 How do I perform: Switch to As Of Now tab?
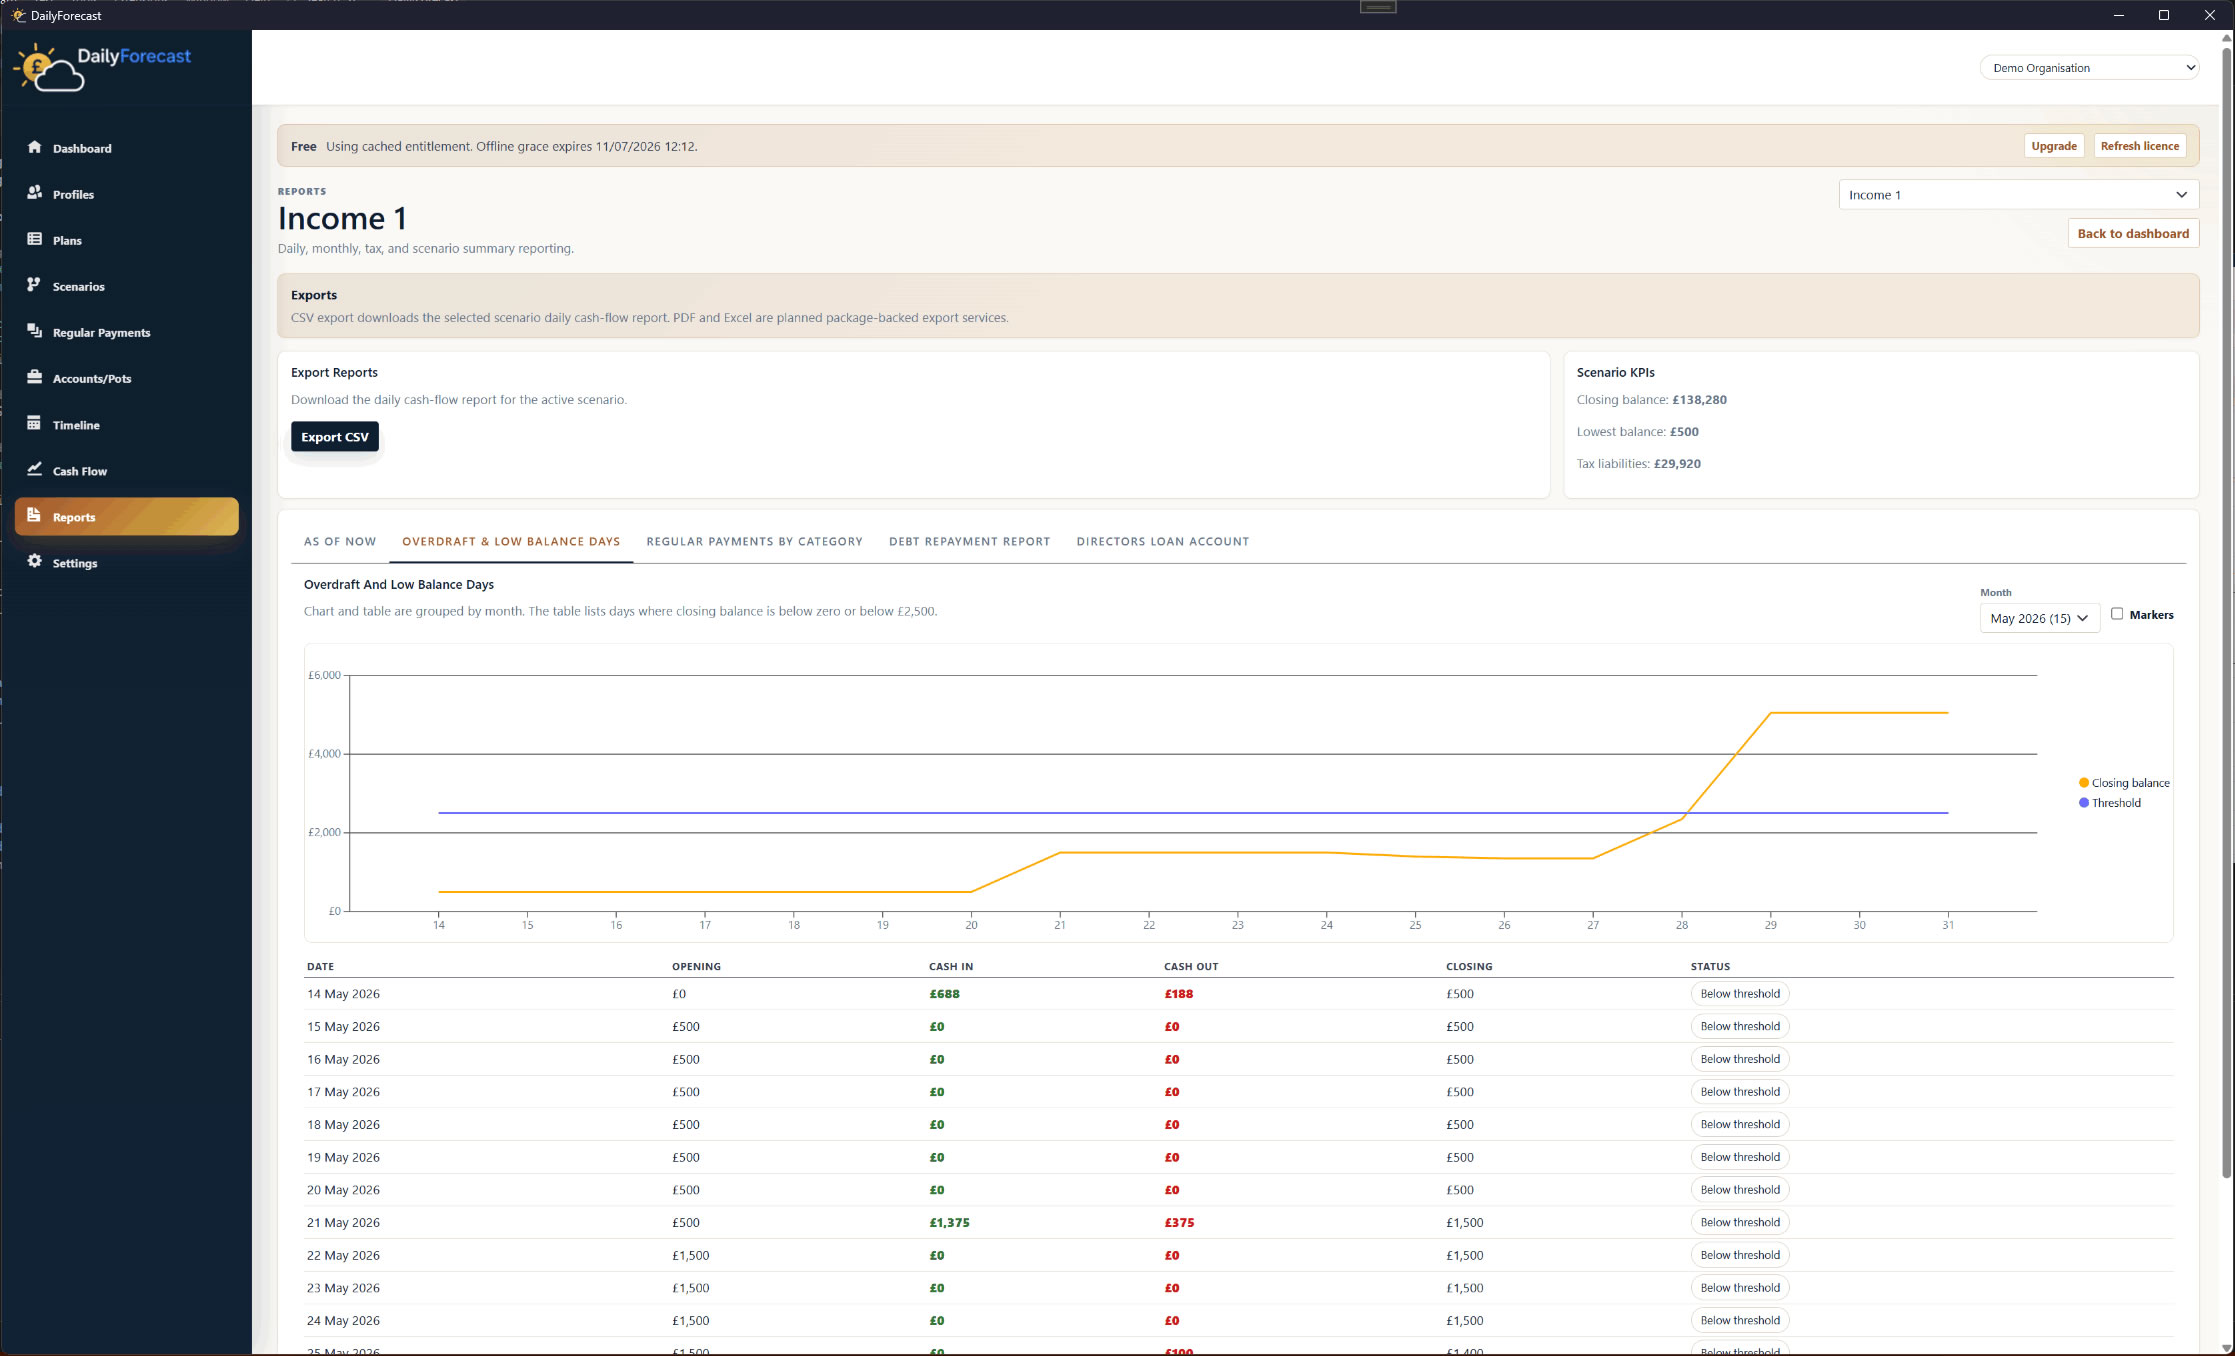tap(340, 541)
